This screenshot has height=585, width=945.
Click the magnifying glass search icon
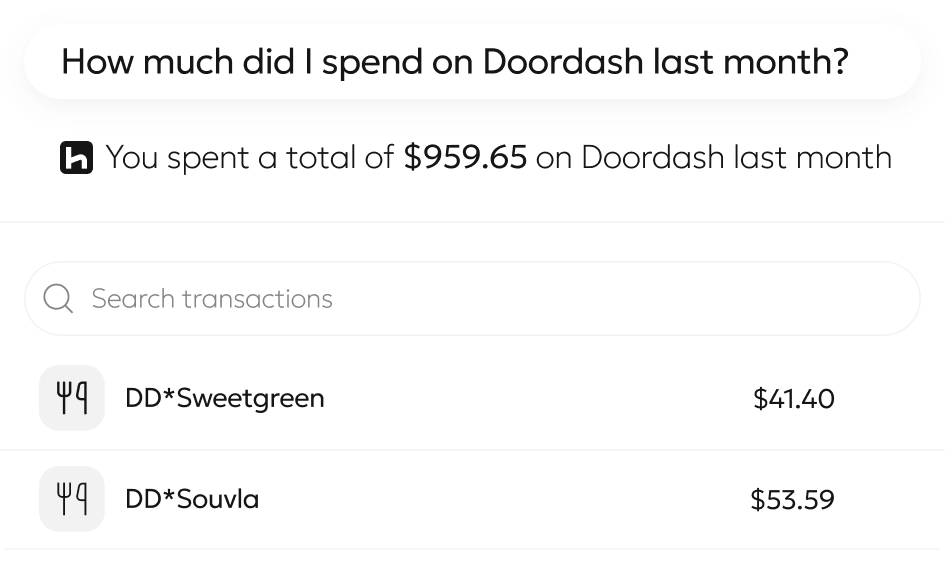pos(59,299)
